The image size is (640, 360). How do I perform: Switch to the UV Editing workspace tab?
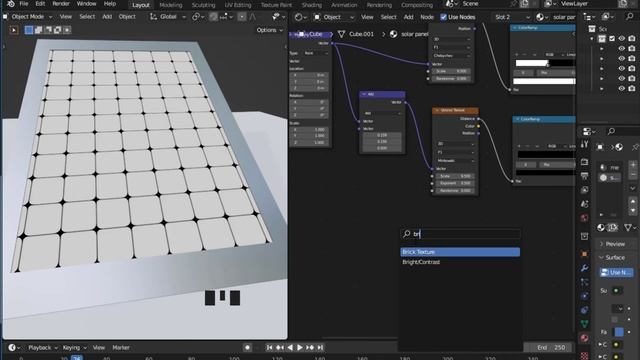pyautogui.click(x=238, y=5)
